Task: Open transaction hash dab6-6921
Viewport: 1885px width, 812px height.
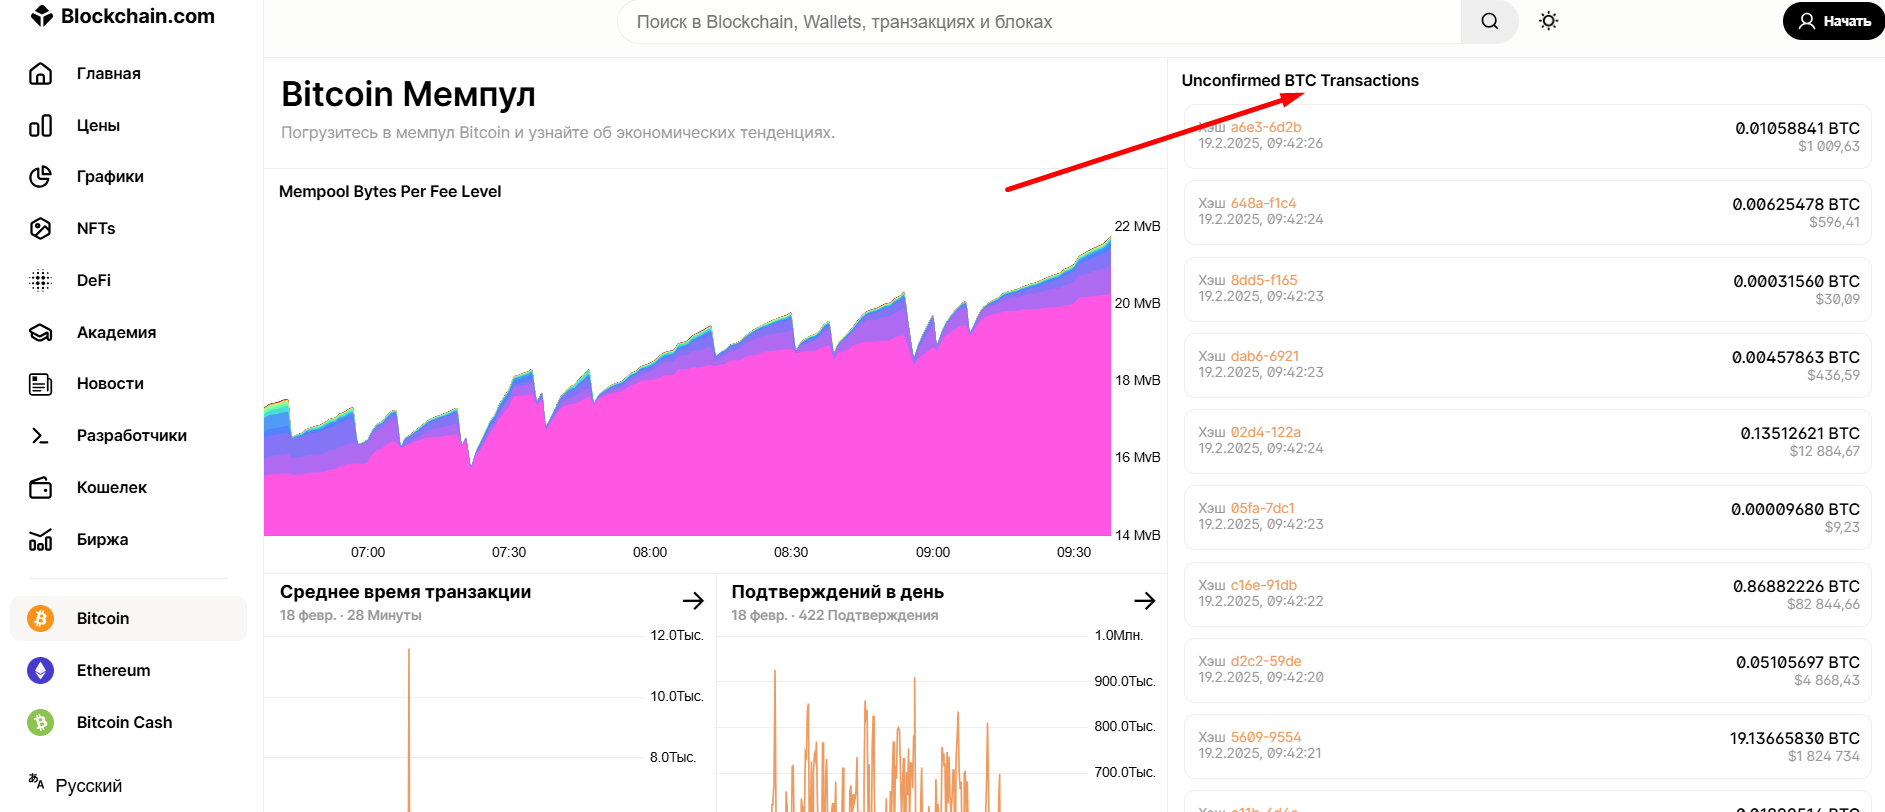Action: (x=1265, y=356)
